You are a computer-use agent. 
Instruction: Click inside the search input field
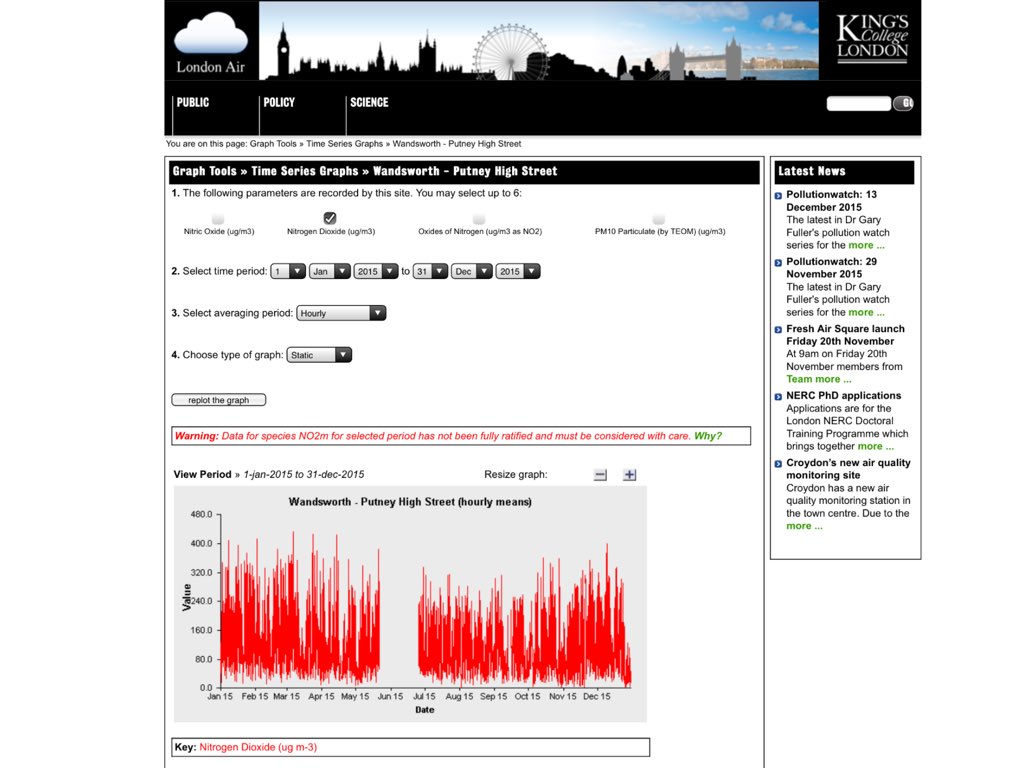click(858, 102)
